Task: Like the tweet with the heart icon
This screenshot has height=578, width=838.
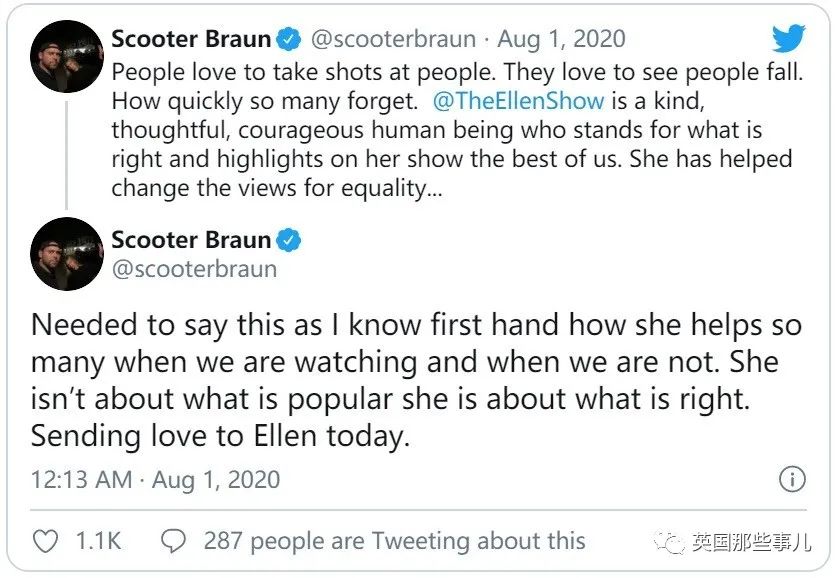Action: point(46,541)
